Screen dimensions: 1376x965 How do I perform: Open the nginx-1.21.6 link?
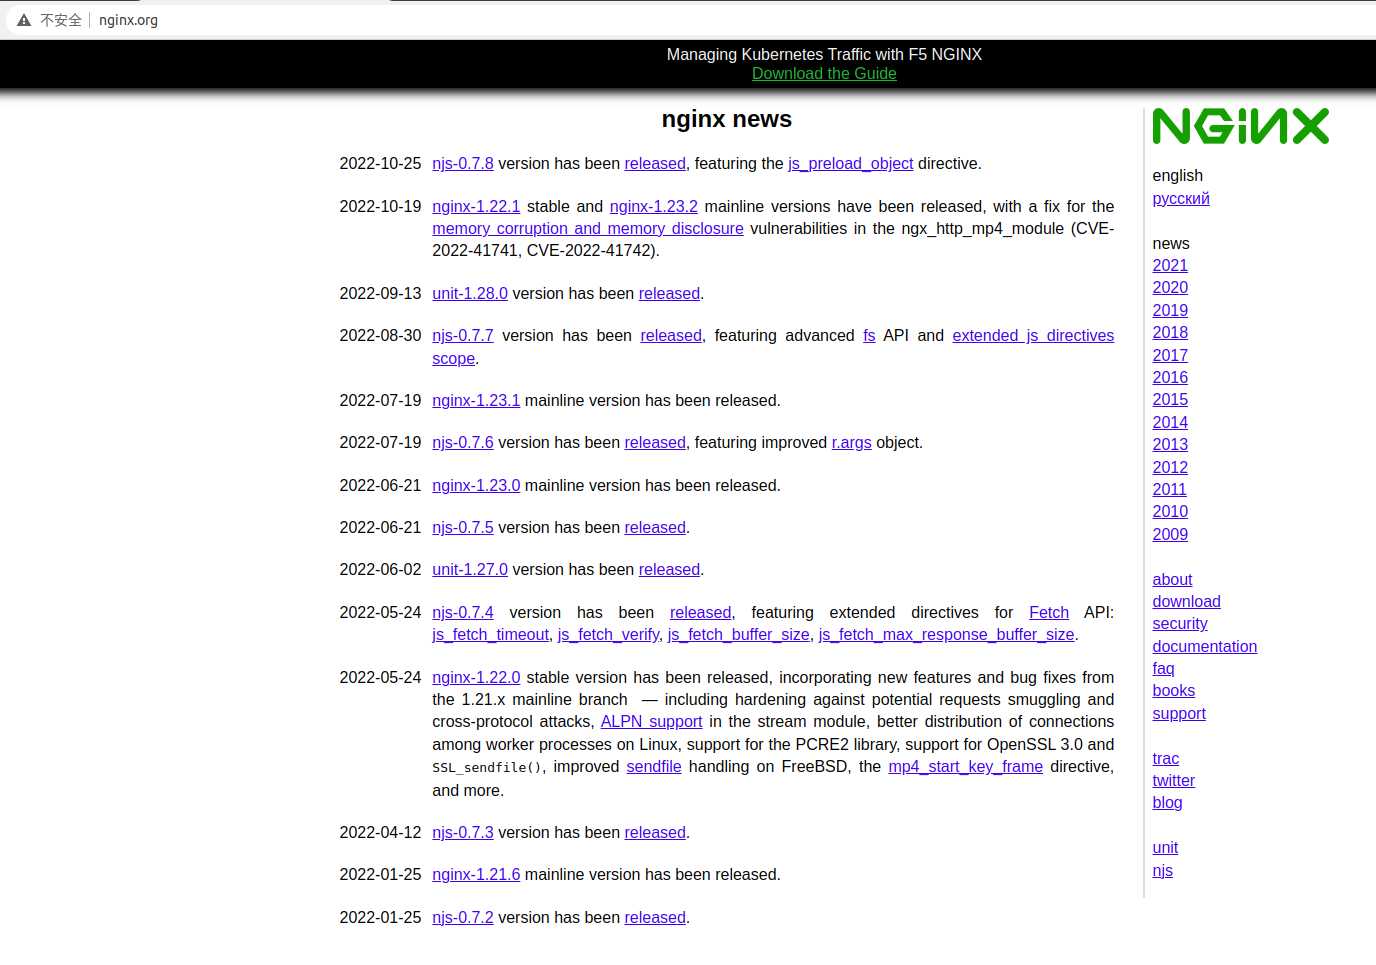476,875
